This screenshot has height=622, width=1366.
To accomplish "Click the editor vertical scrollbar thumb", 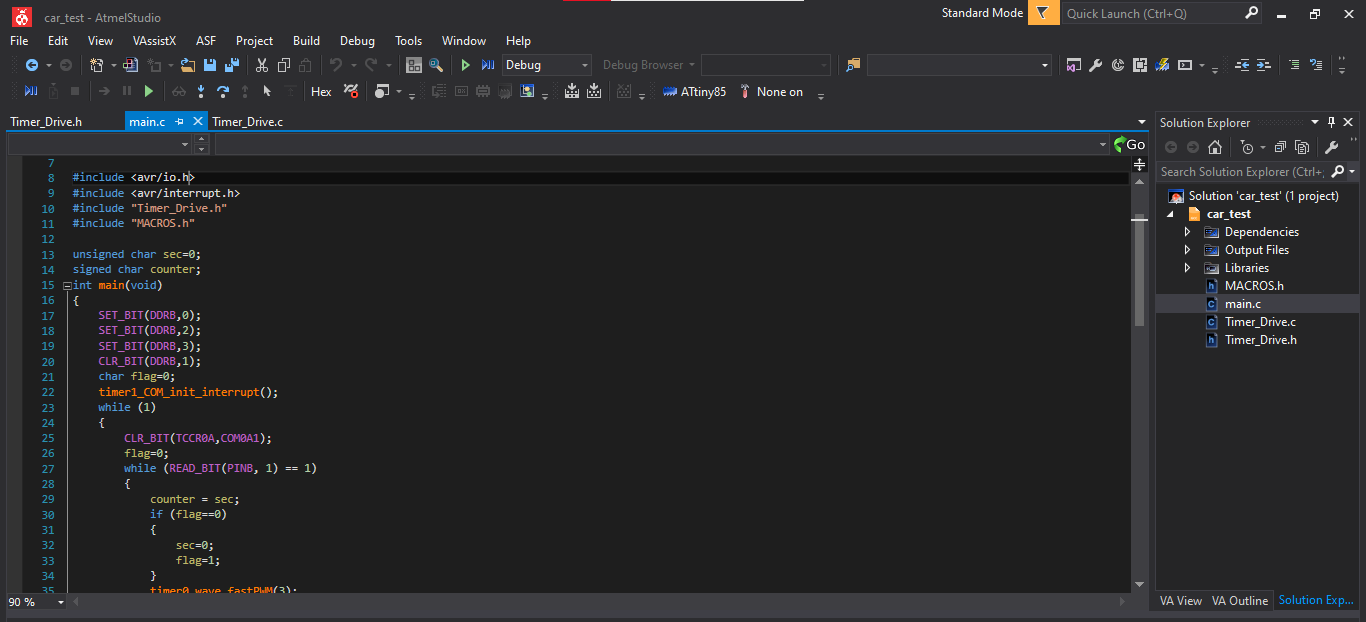I will click(x=1139, y=270).
